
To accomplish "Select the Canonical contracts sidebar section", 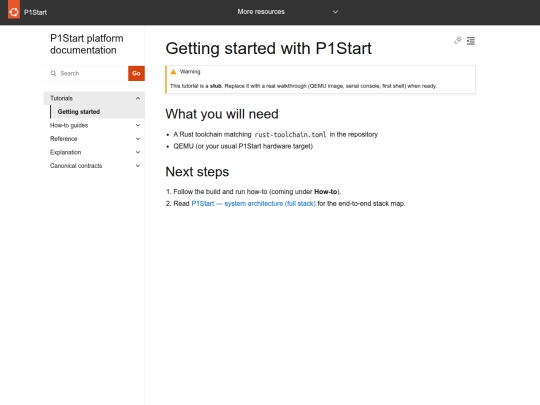I will click(x=76, y=166).
